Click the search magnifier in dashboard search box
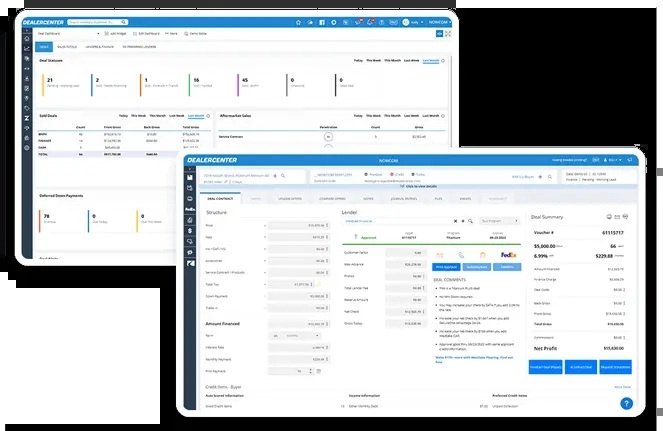 tap(123, 22)
